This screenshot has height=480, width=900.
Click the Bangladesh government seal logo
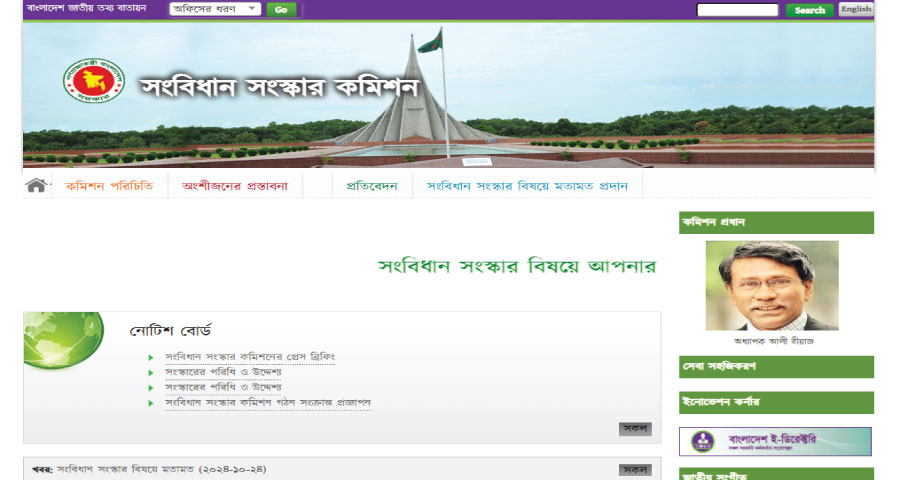tap(94, 80)
